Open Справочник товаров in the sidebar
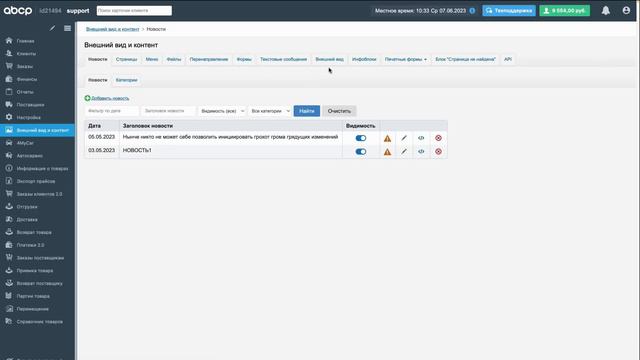Screen dimensions: 640x360 [40, 321]
